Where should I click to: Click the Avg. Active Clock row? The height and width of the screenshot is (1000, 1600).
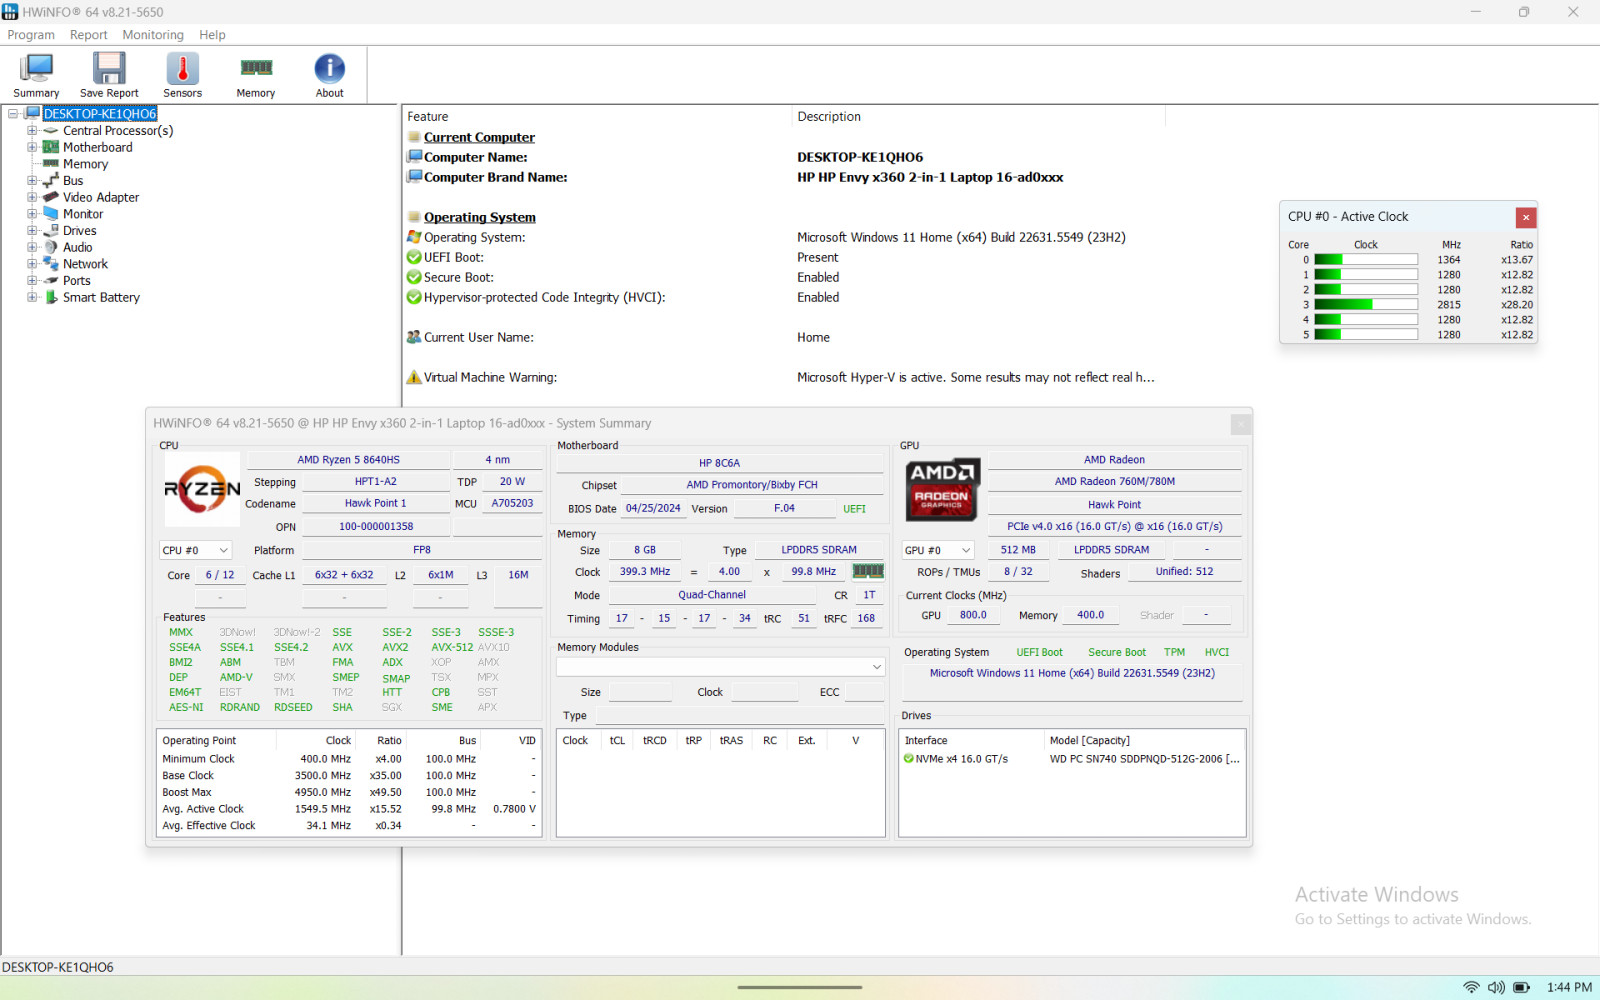[349, 809]
